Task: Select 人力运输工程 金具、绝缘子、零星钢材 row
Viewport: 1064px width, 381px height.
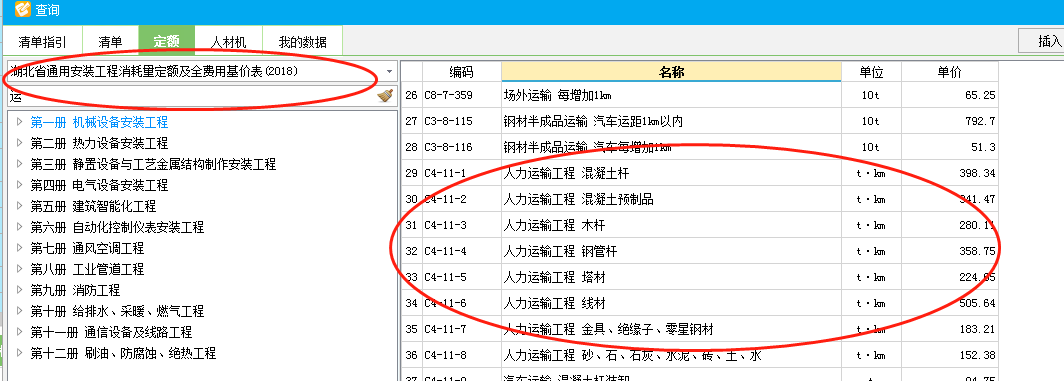Action: (699, 329)
